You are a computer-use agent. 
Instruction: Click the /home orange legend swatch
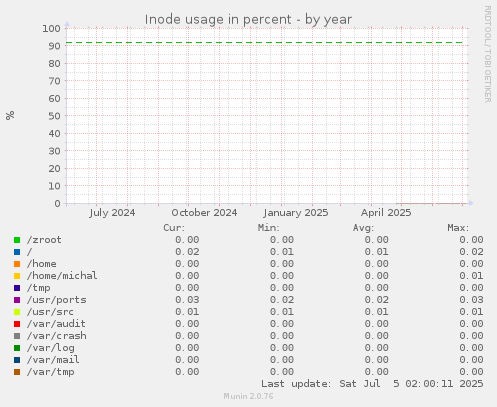(17, 264)
